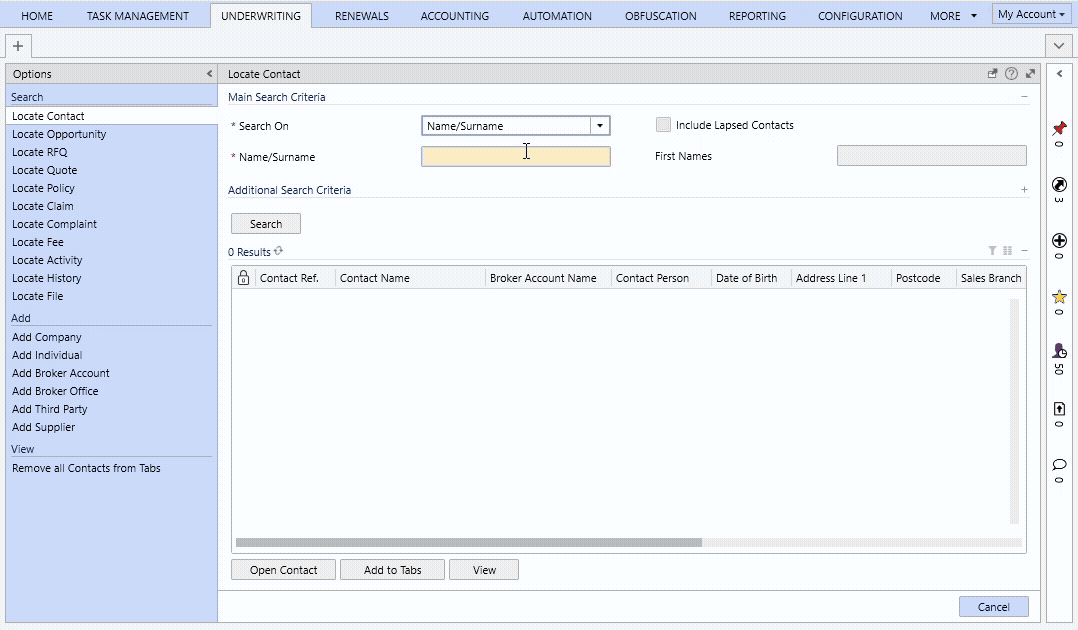Open help for Locate Contact
Viewport: 1078px width, 630px height.
pos(1011,74)
